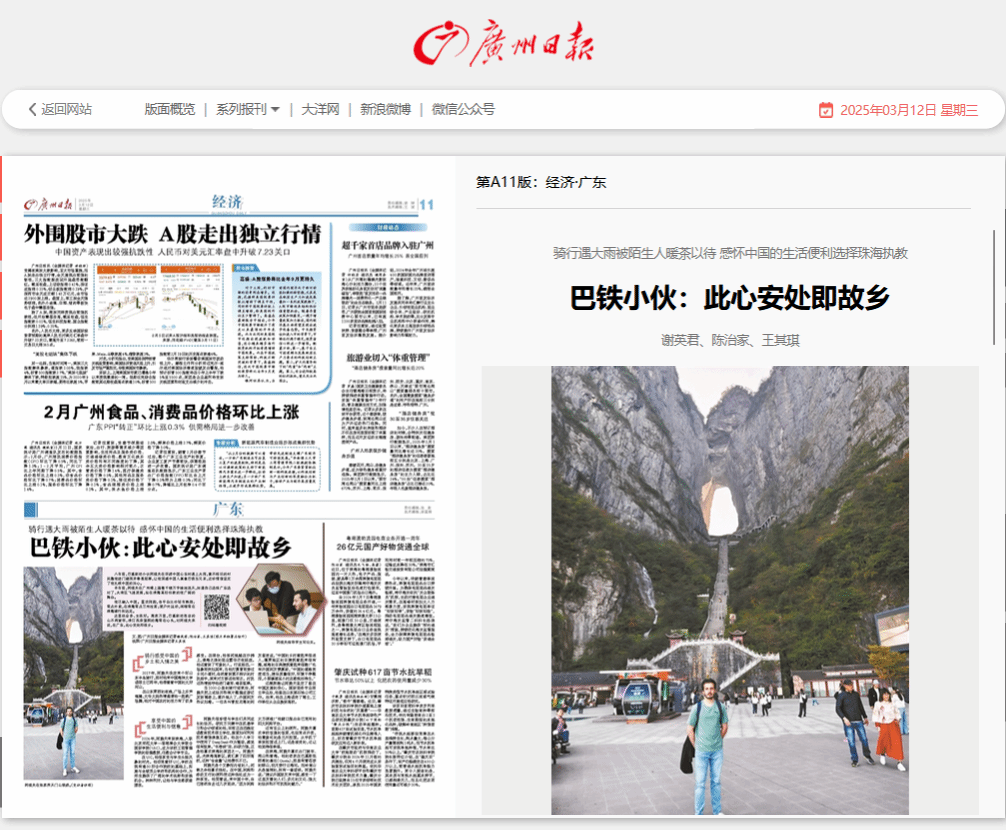Click the large Tianmen mountain article photo
Screen dimensions: 1006x830
(730, 590)
